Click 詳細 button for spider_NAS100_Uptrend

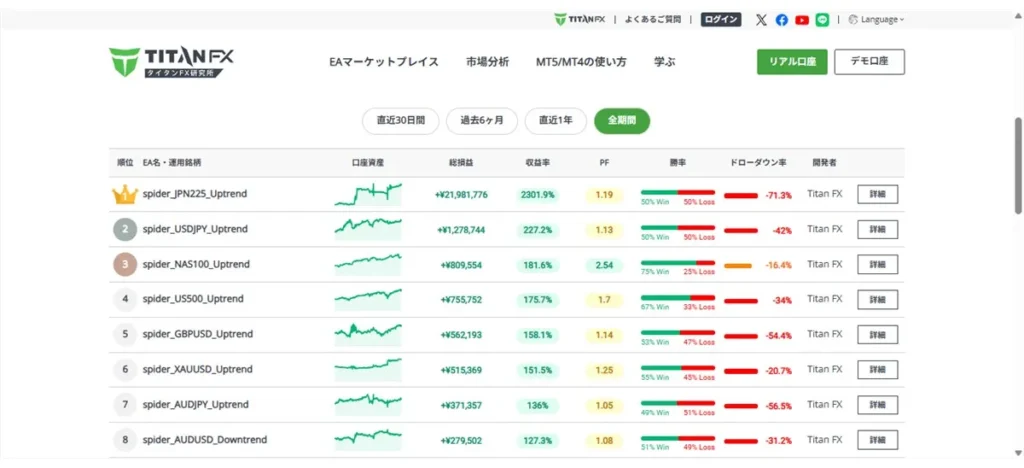877,265
